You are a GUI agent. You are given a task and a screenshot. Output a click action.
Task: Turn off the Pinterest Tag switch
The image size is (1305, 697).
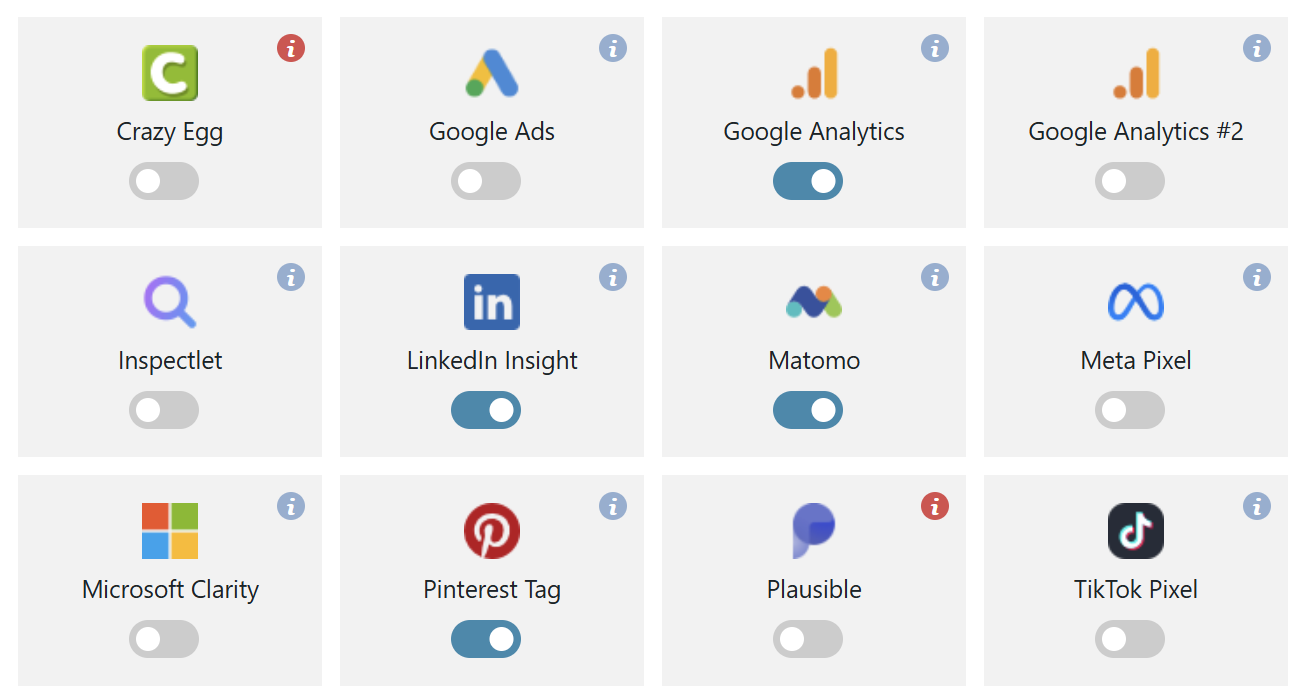click(x=486, y=639)
